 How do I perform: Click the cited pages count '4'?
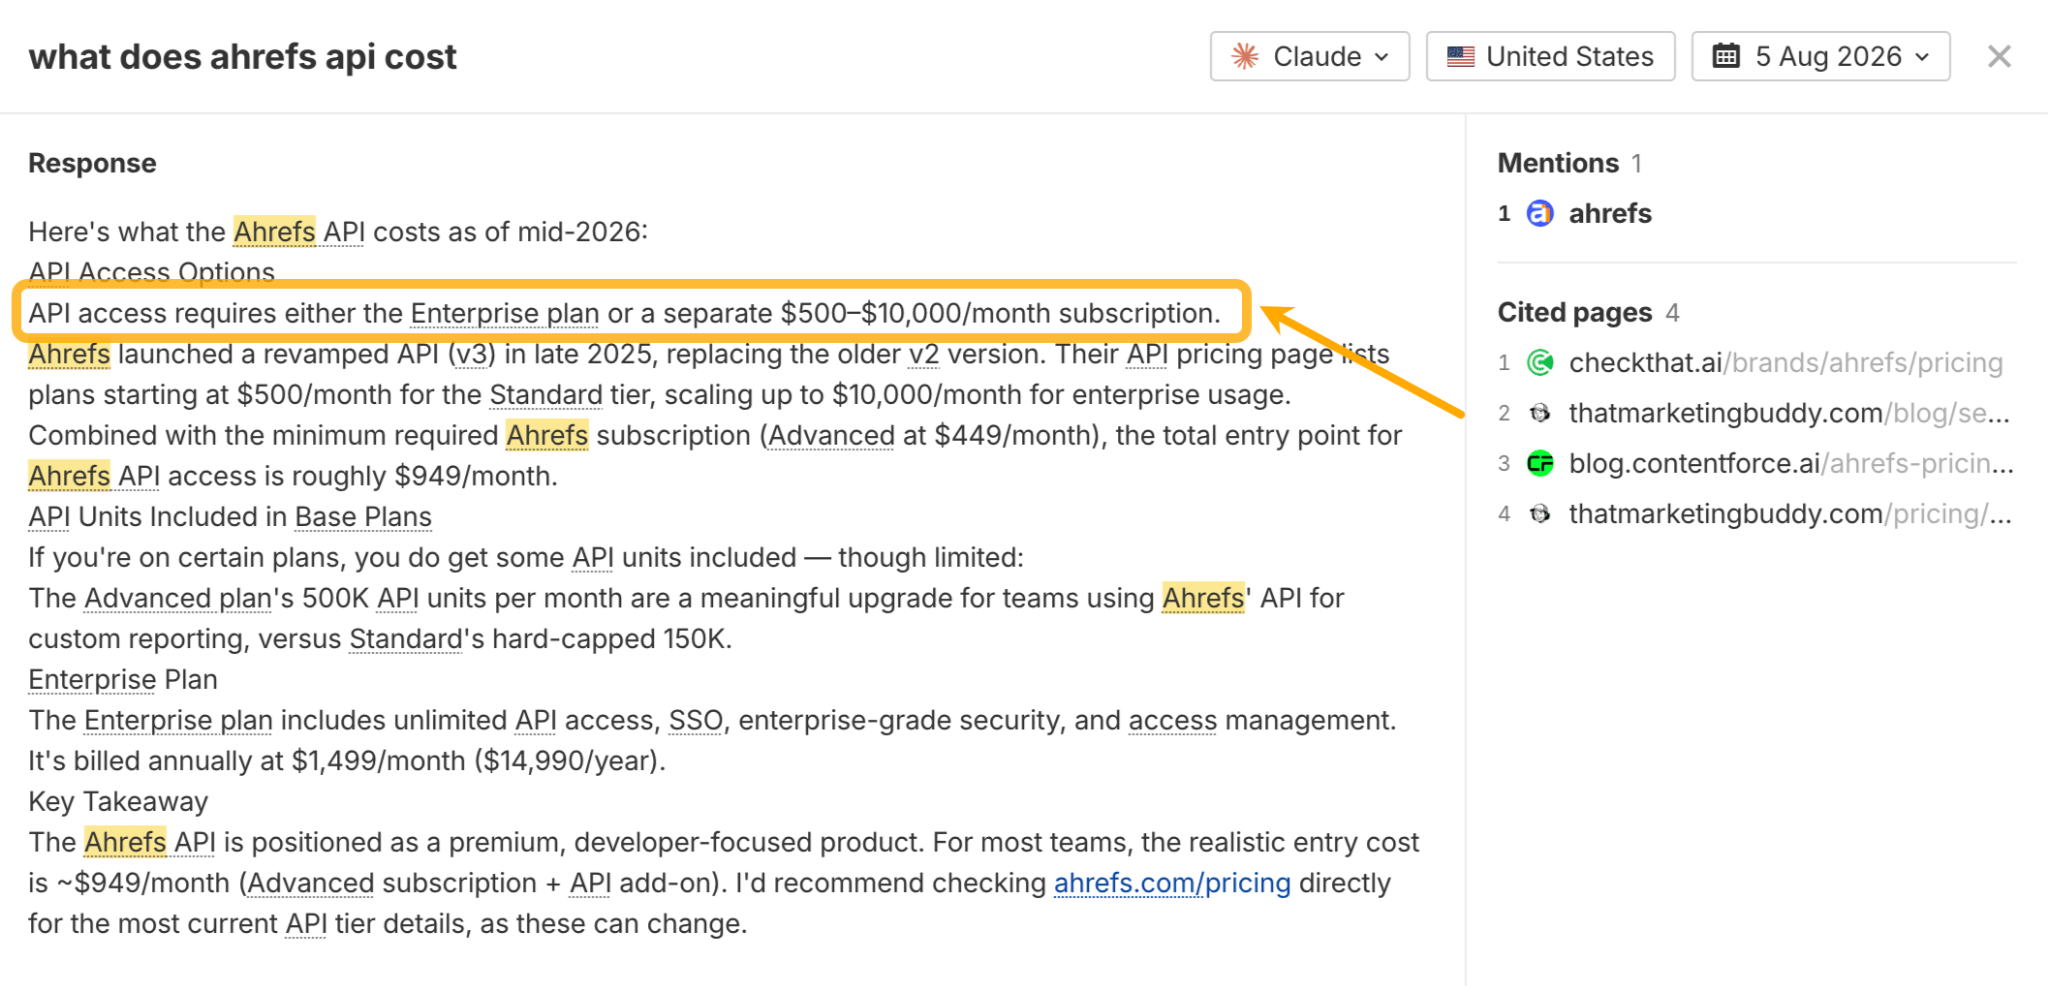coord(1672,313)
